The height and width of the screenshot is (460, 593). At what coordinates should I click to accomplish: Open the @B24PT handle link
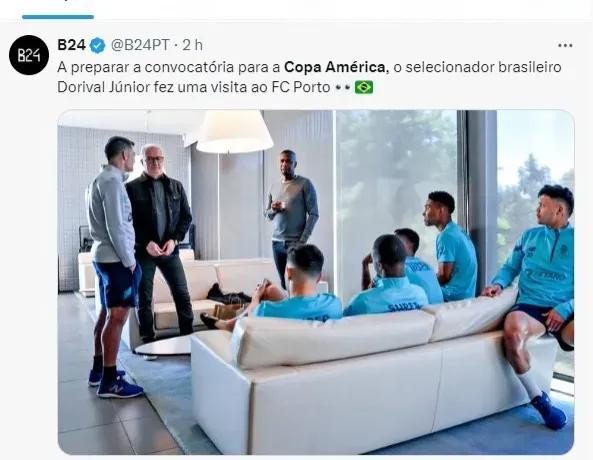(140, 45)
